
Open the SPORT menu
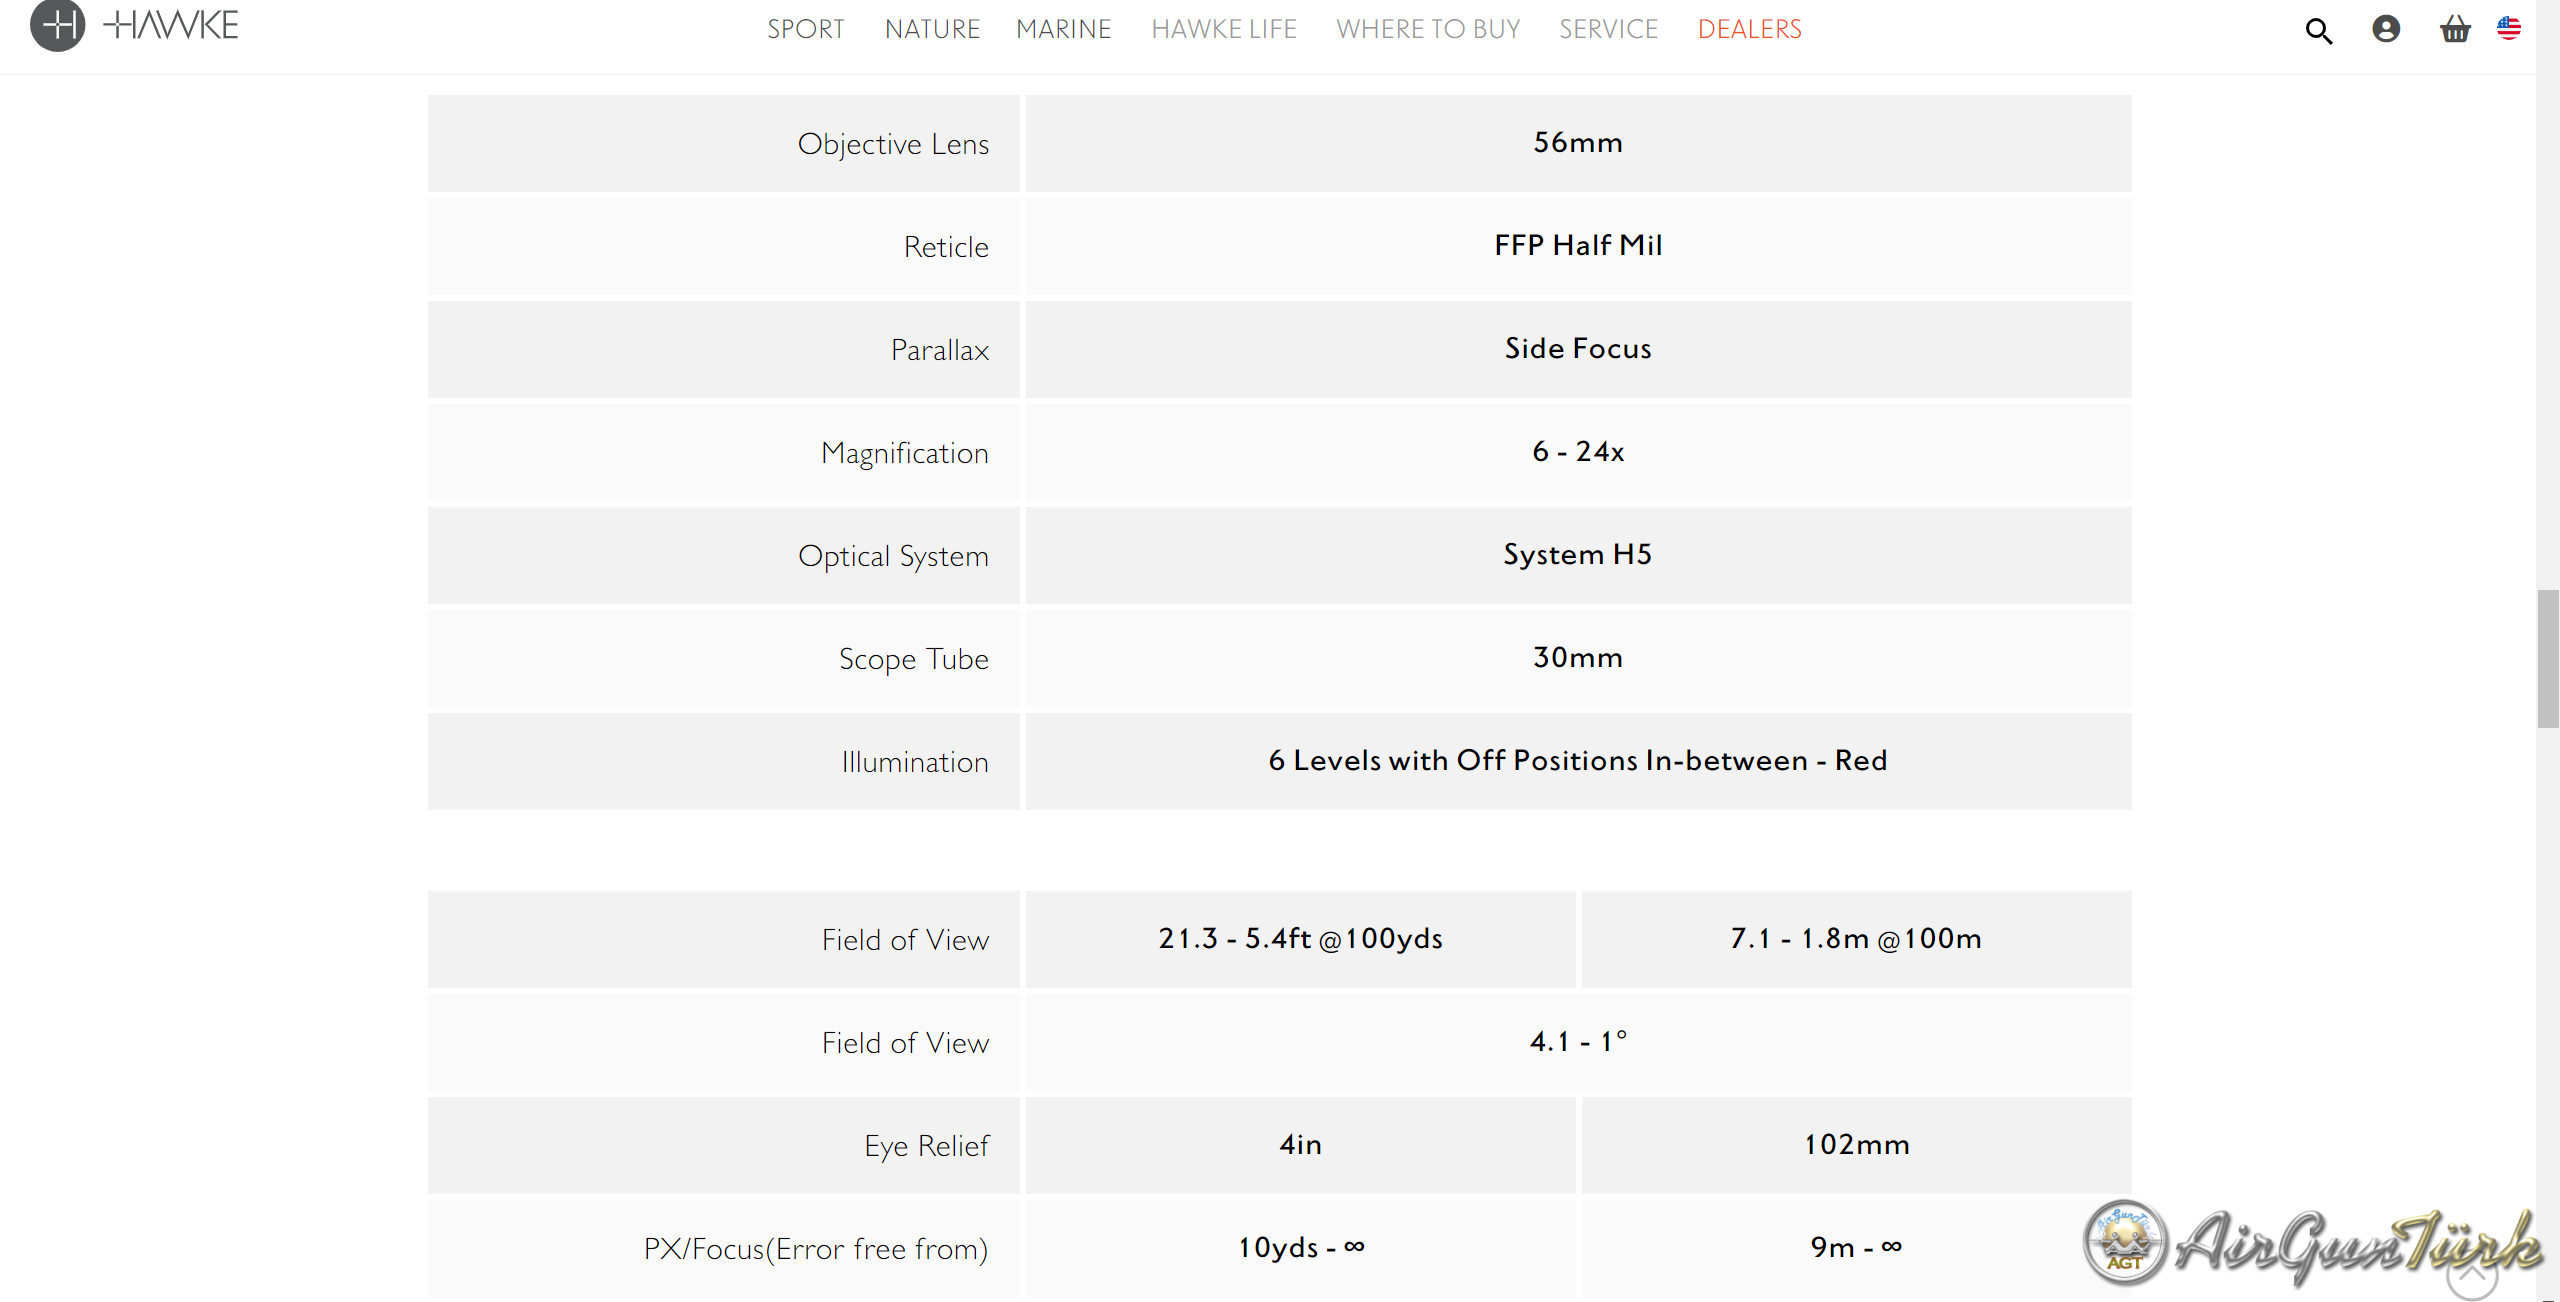click(805, 29)
